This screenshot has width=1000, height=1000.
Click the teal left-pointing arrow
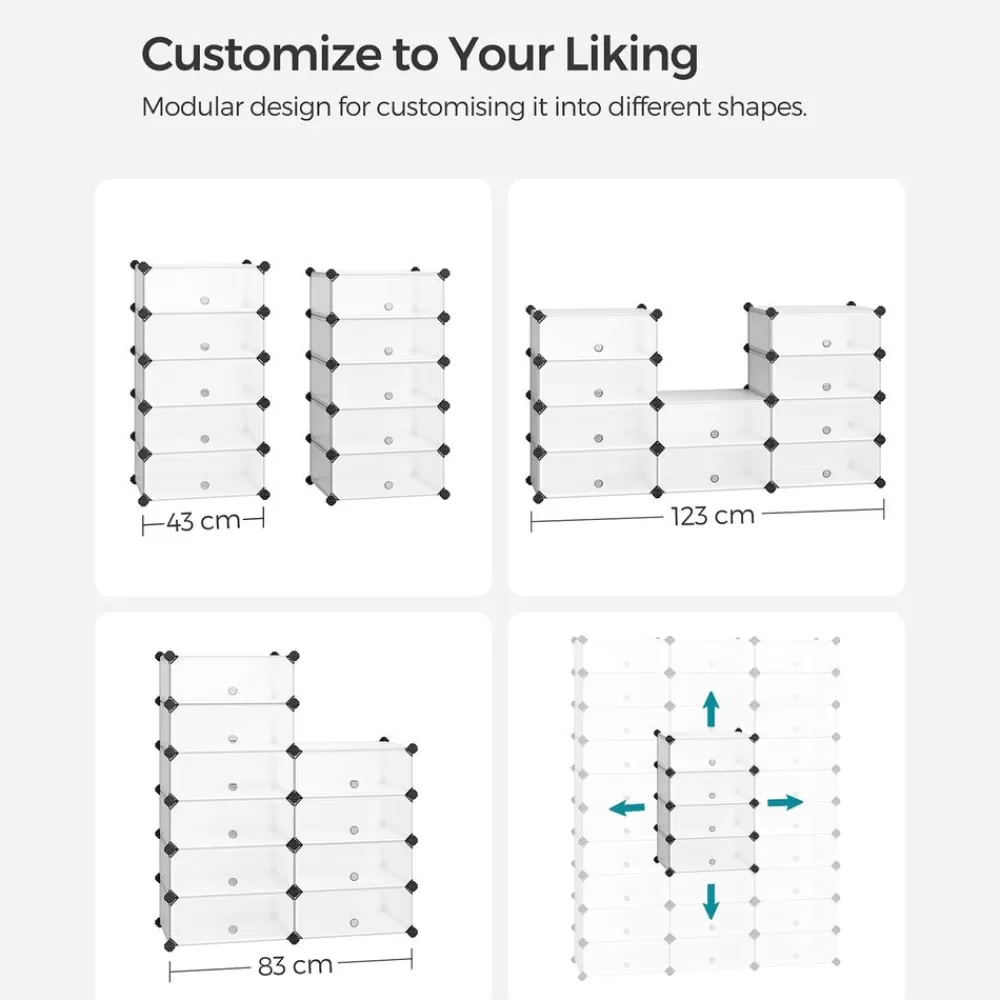tap(626, 808)
